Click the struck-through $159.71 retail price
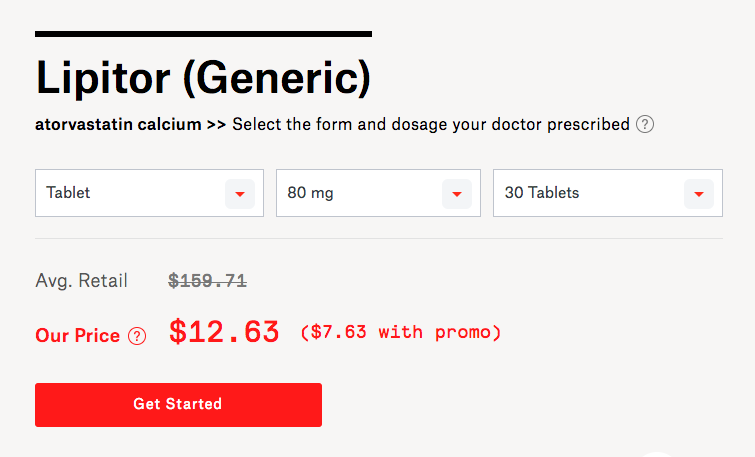The width and height of the screenshot is (755, 457). (208, 281)
